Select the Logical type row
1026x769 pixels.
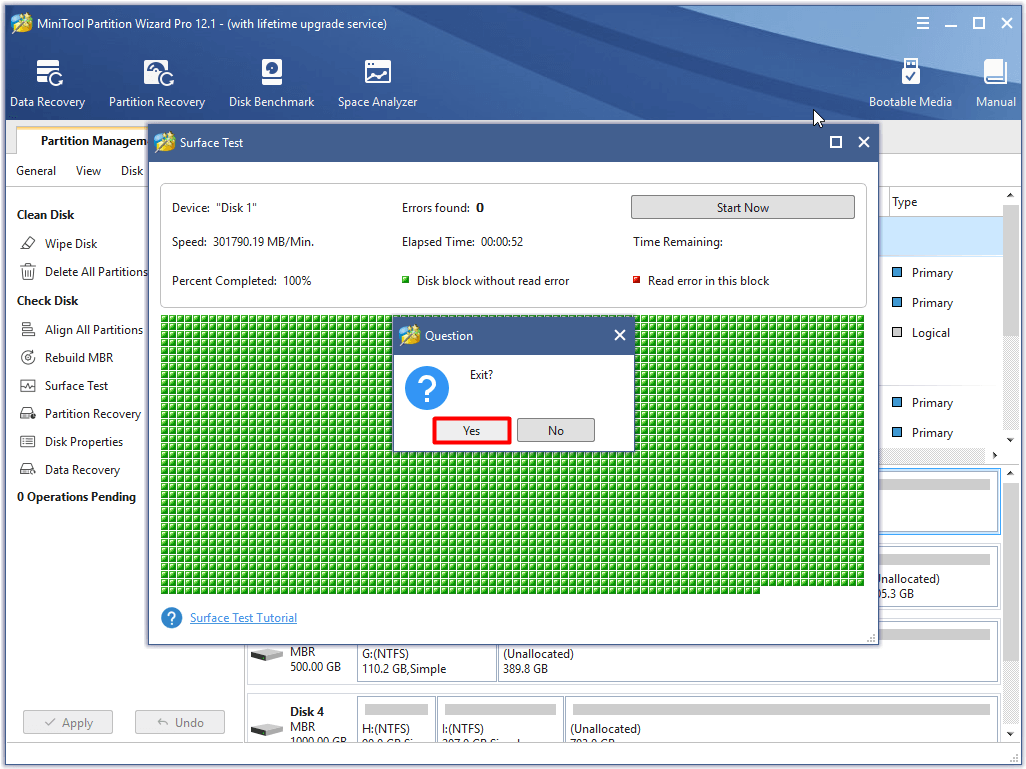pos(930,332)
